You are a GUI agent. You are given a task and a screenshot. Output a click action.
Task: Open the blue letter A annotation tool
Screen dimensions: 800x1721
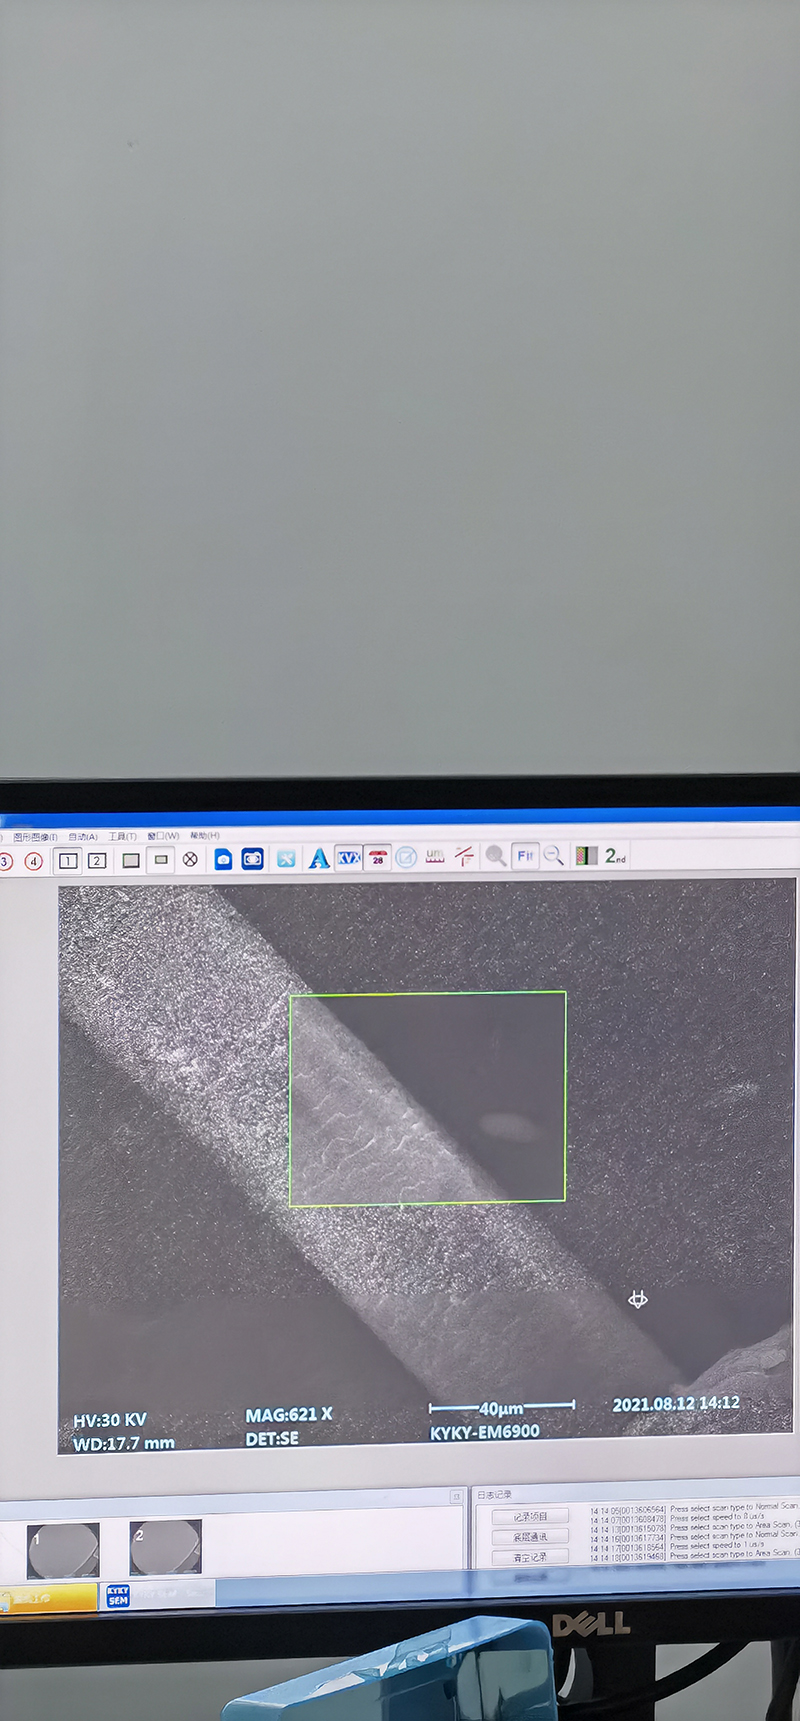pyautogui.click(x=318, y=858)
